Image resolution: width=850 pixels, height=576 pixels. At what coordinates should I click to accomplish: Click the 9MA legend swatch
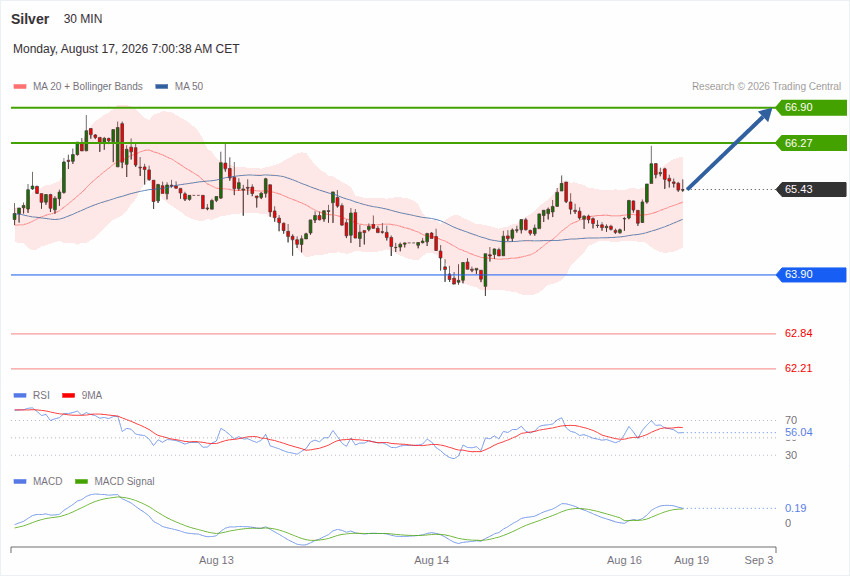[x=69, y=396]
